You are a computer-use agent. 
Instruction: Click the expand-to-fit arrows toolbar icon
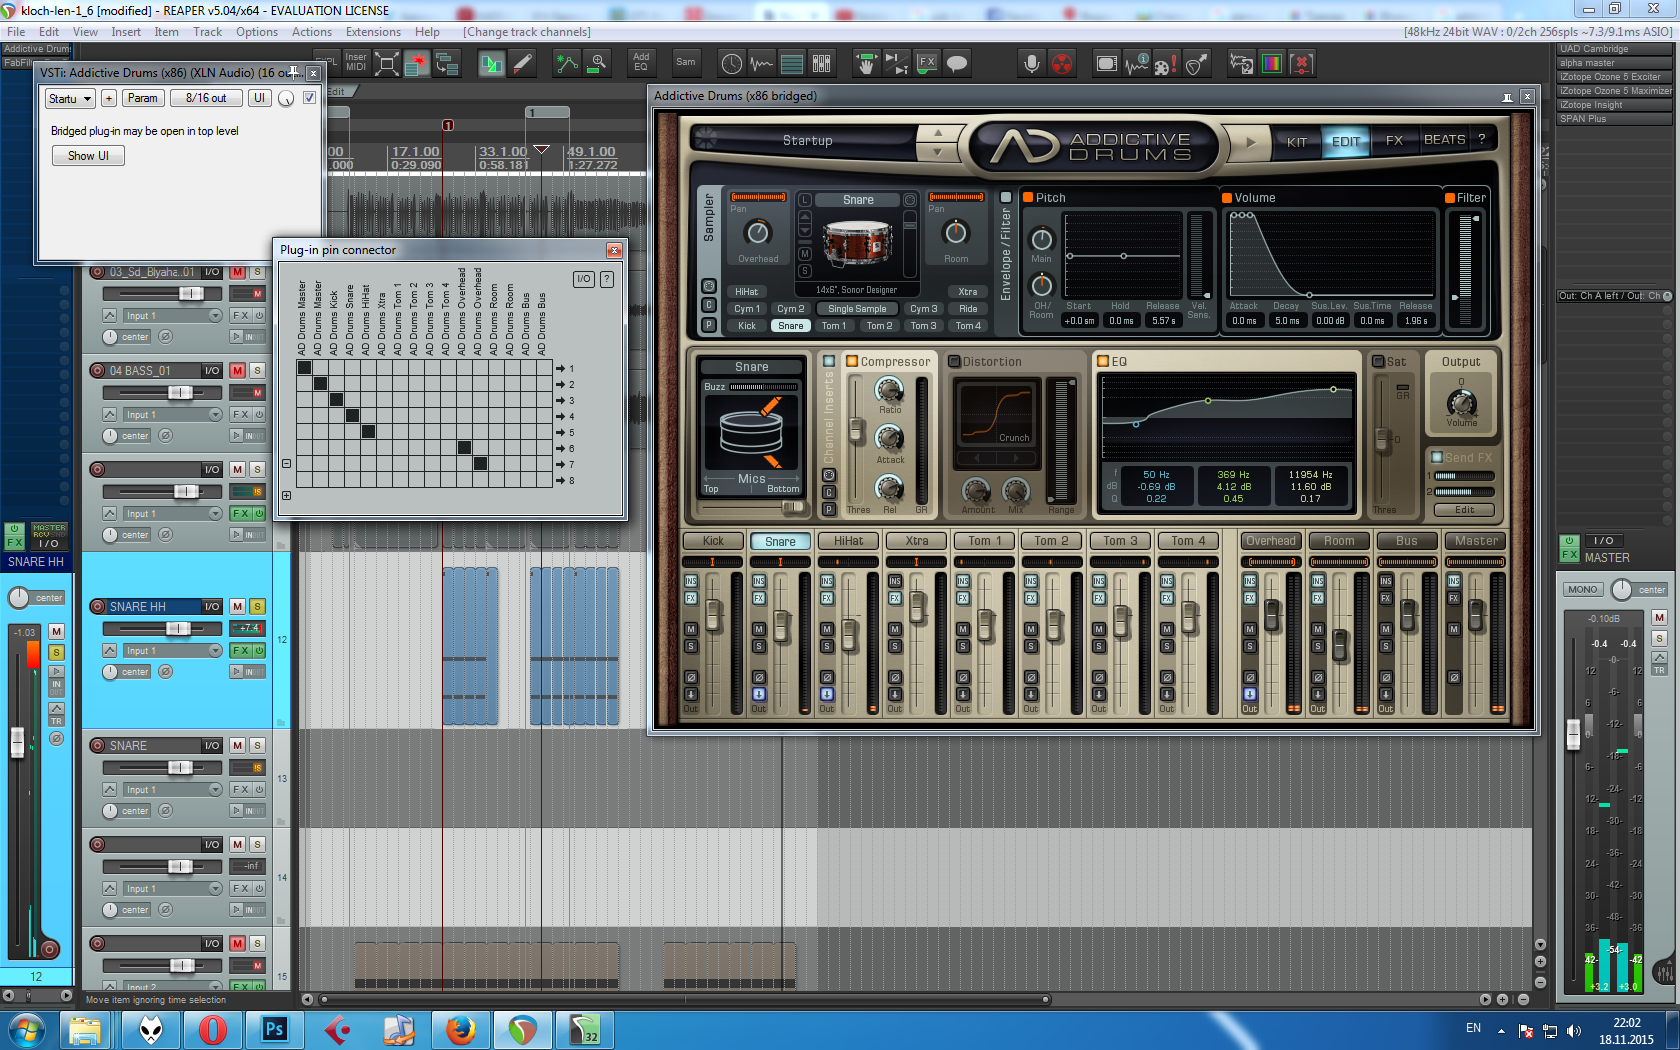coord(386,64)
